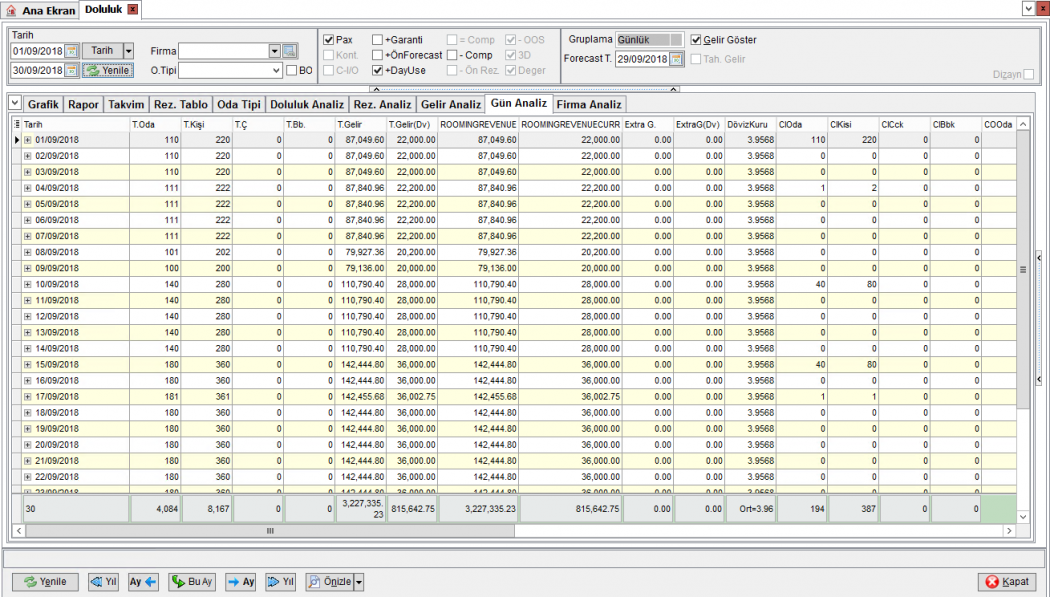Screen dimensions: 1050x597
Task: Sort by T.Gelir column header
Action: click(361, 124)
